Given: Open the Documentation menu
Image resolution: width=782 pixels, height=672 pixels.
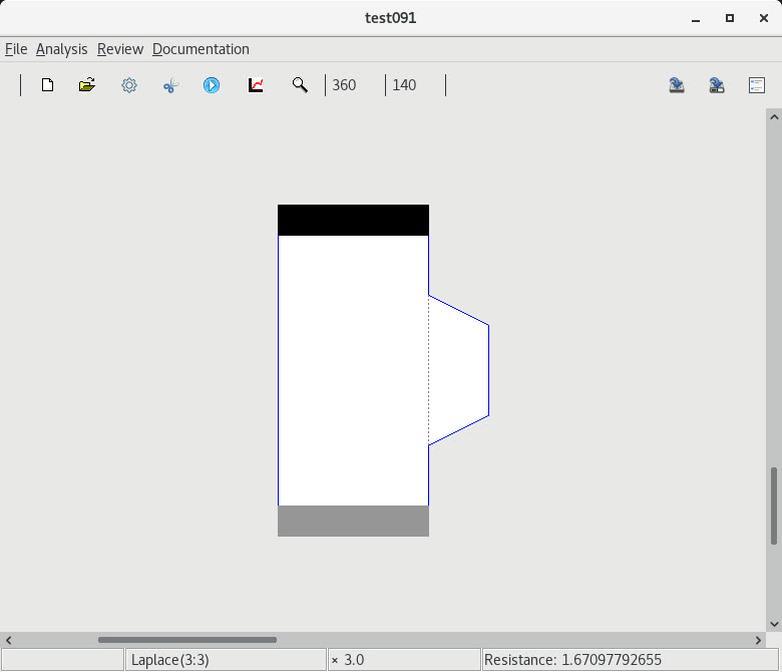Looking at the screenshot, I should [200, 49].
